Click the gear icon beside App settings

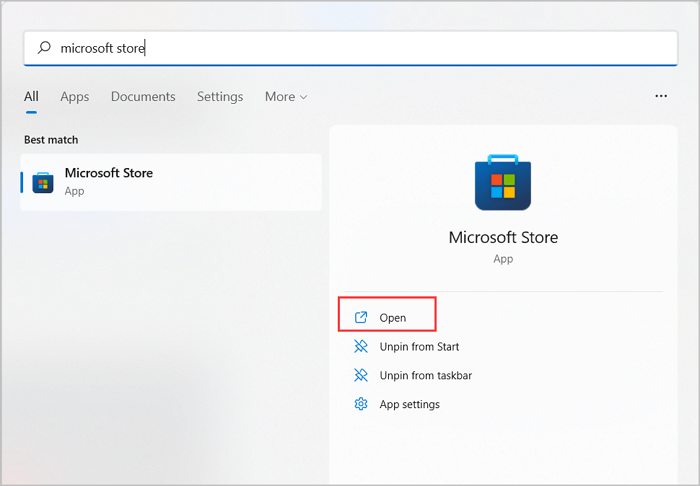coord(361,404)
